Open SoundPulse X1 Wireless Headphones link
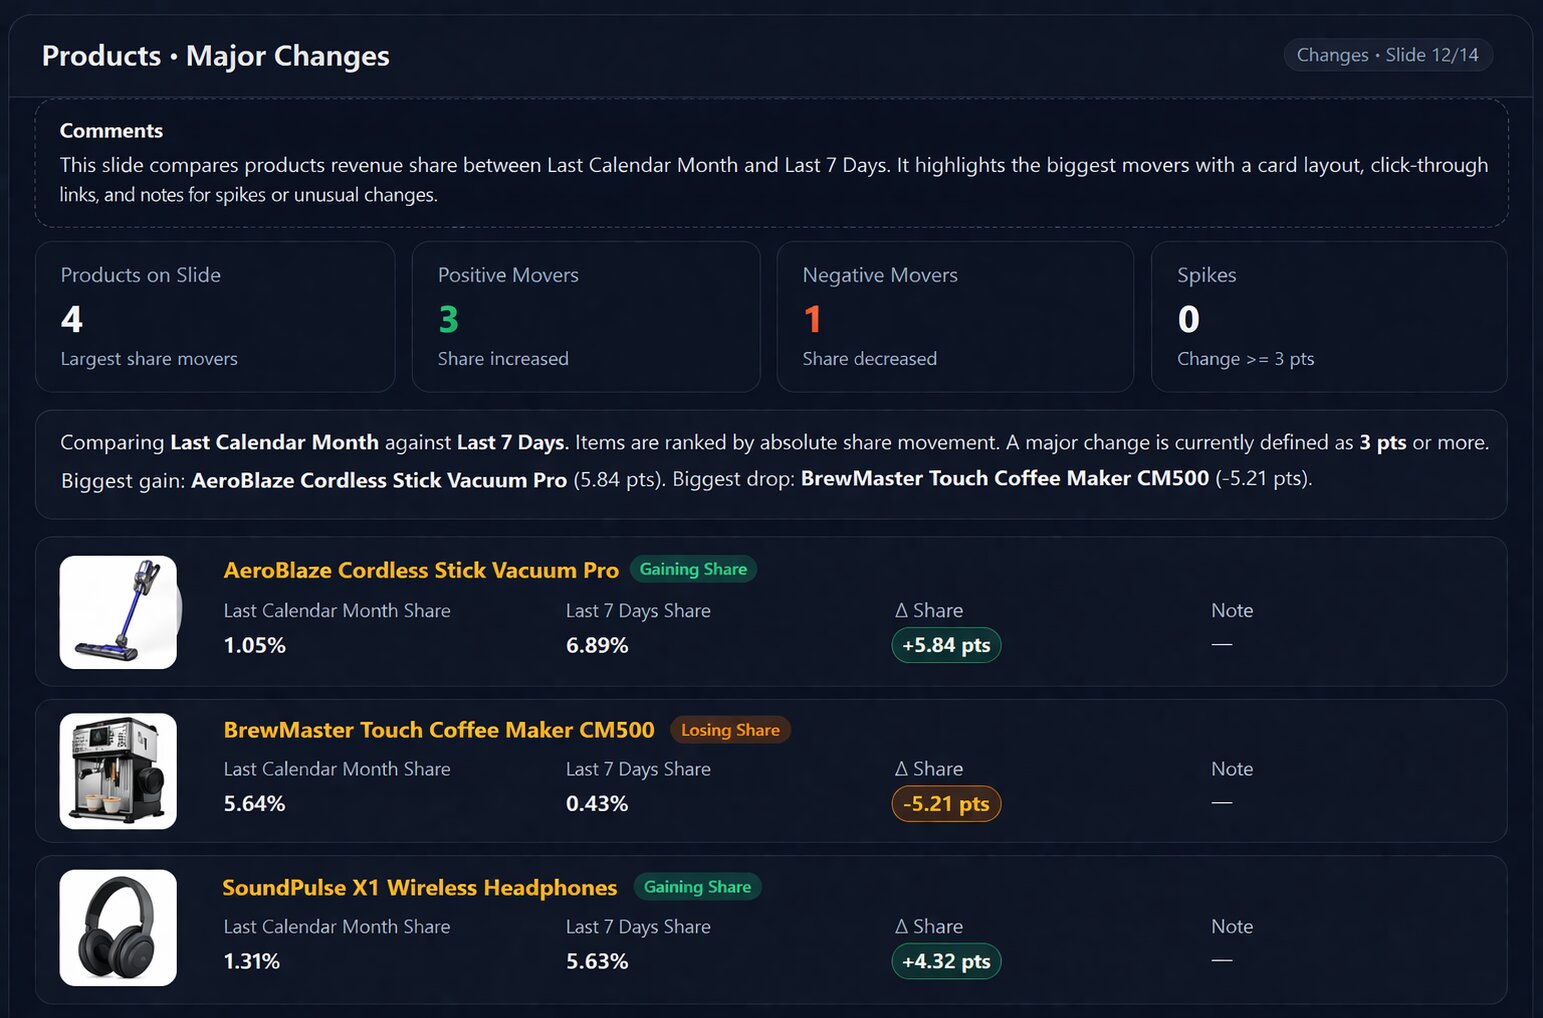The width and height of the screenshot is (1543, 1018). 420,888
